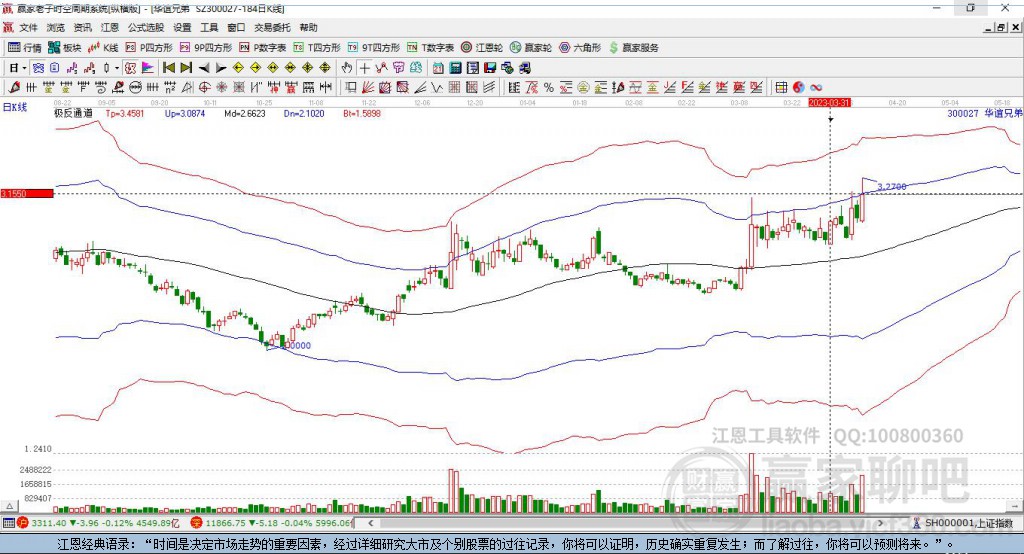Click the calendar icon showing 21
This screenshot has height=554, width=1024.
coord(438,68)
